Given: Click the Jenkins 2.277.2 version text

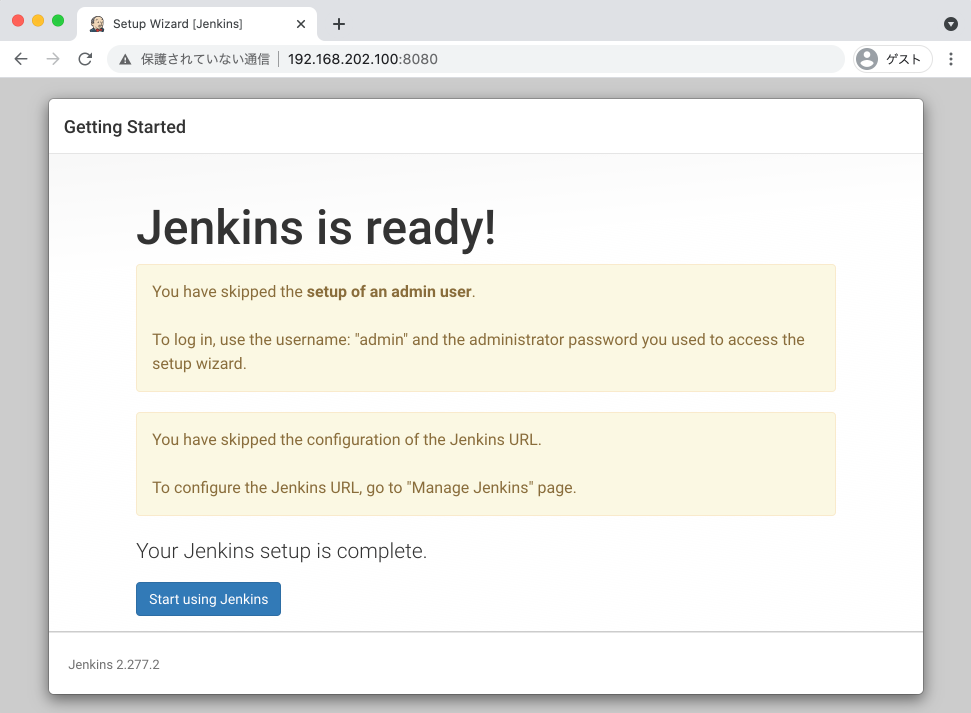Looking at the screenshot, I should coord(114,665).
